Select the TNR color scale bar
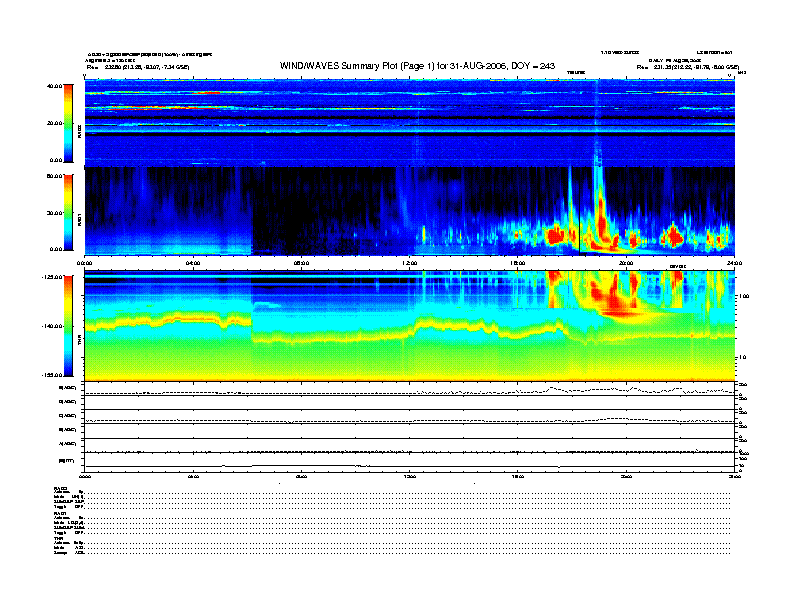Screen dimensions: 792x612 click(x=68, y=326)
